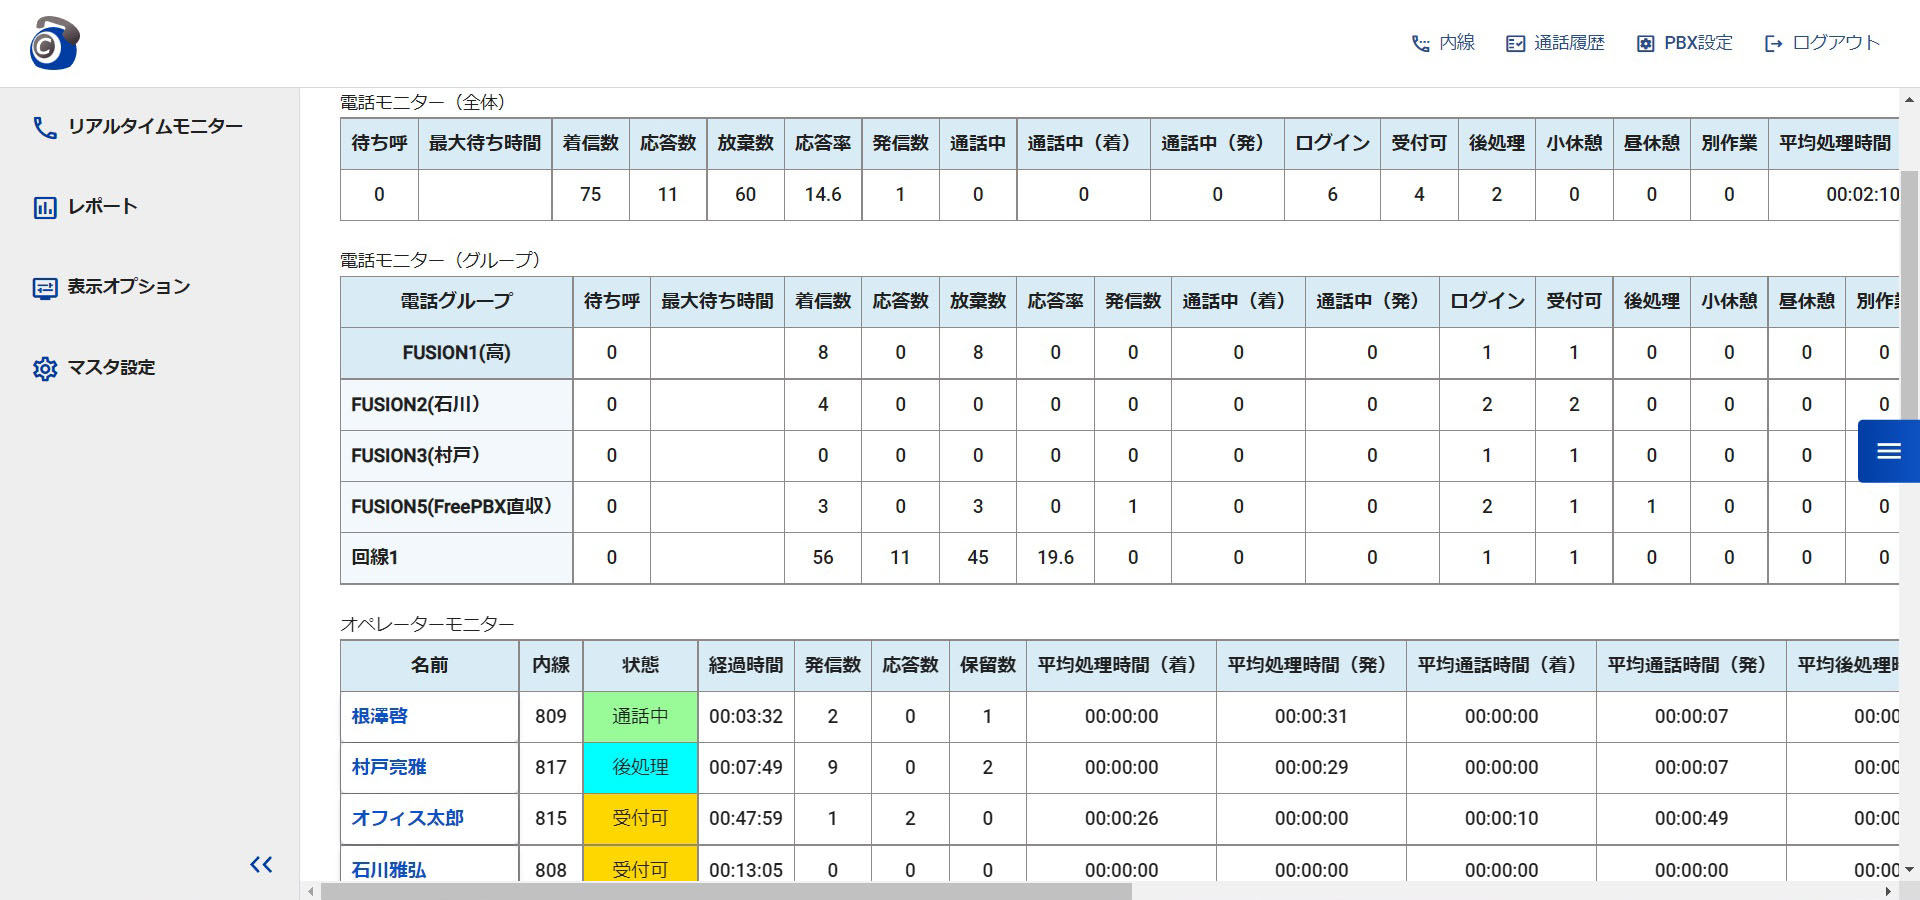Click extension 809 cell
Image resolution: width=1920 pixels, height=900 pixels.
(551, 716)
